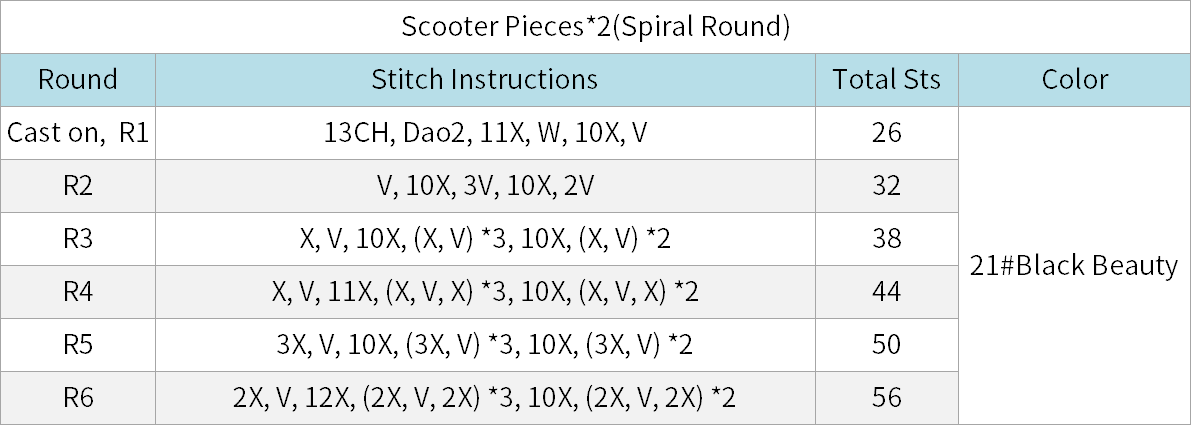
Task: Select the Round column header
Action: click(78, 80)
